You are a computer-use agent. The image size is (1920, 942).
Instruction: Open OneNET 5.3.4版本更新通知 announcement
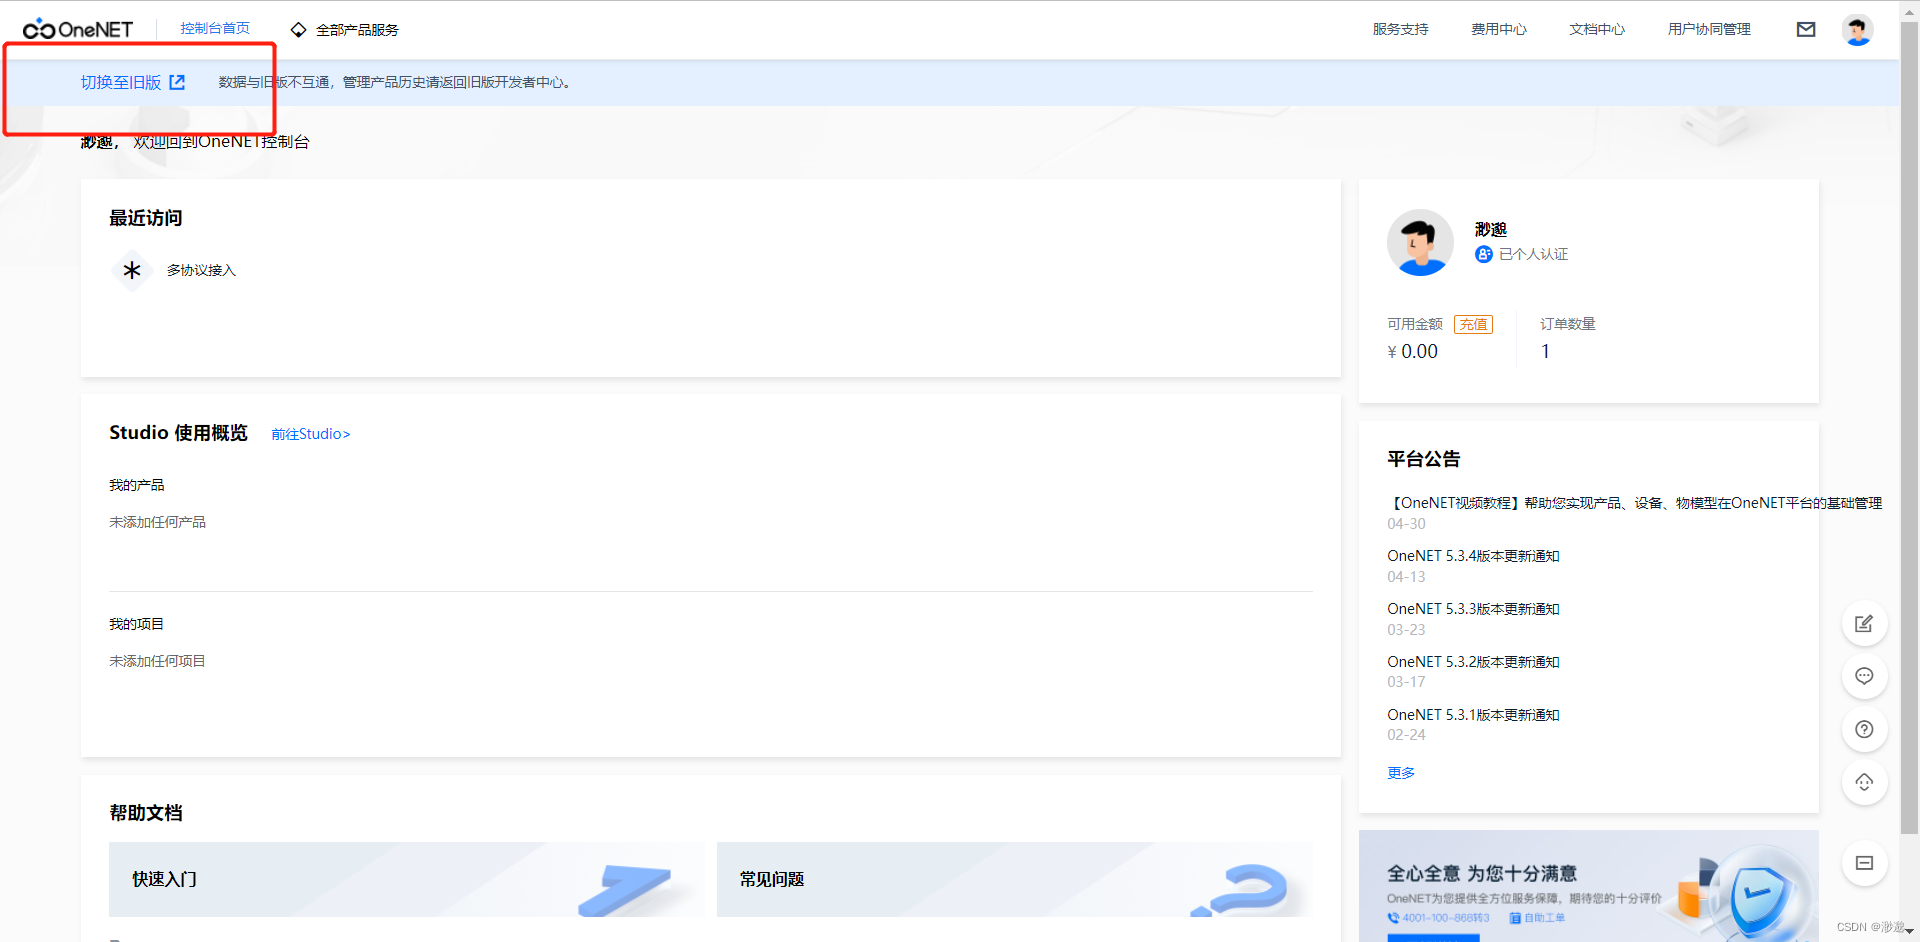click(x=1473, y=556)
